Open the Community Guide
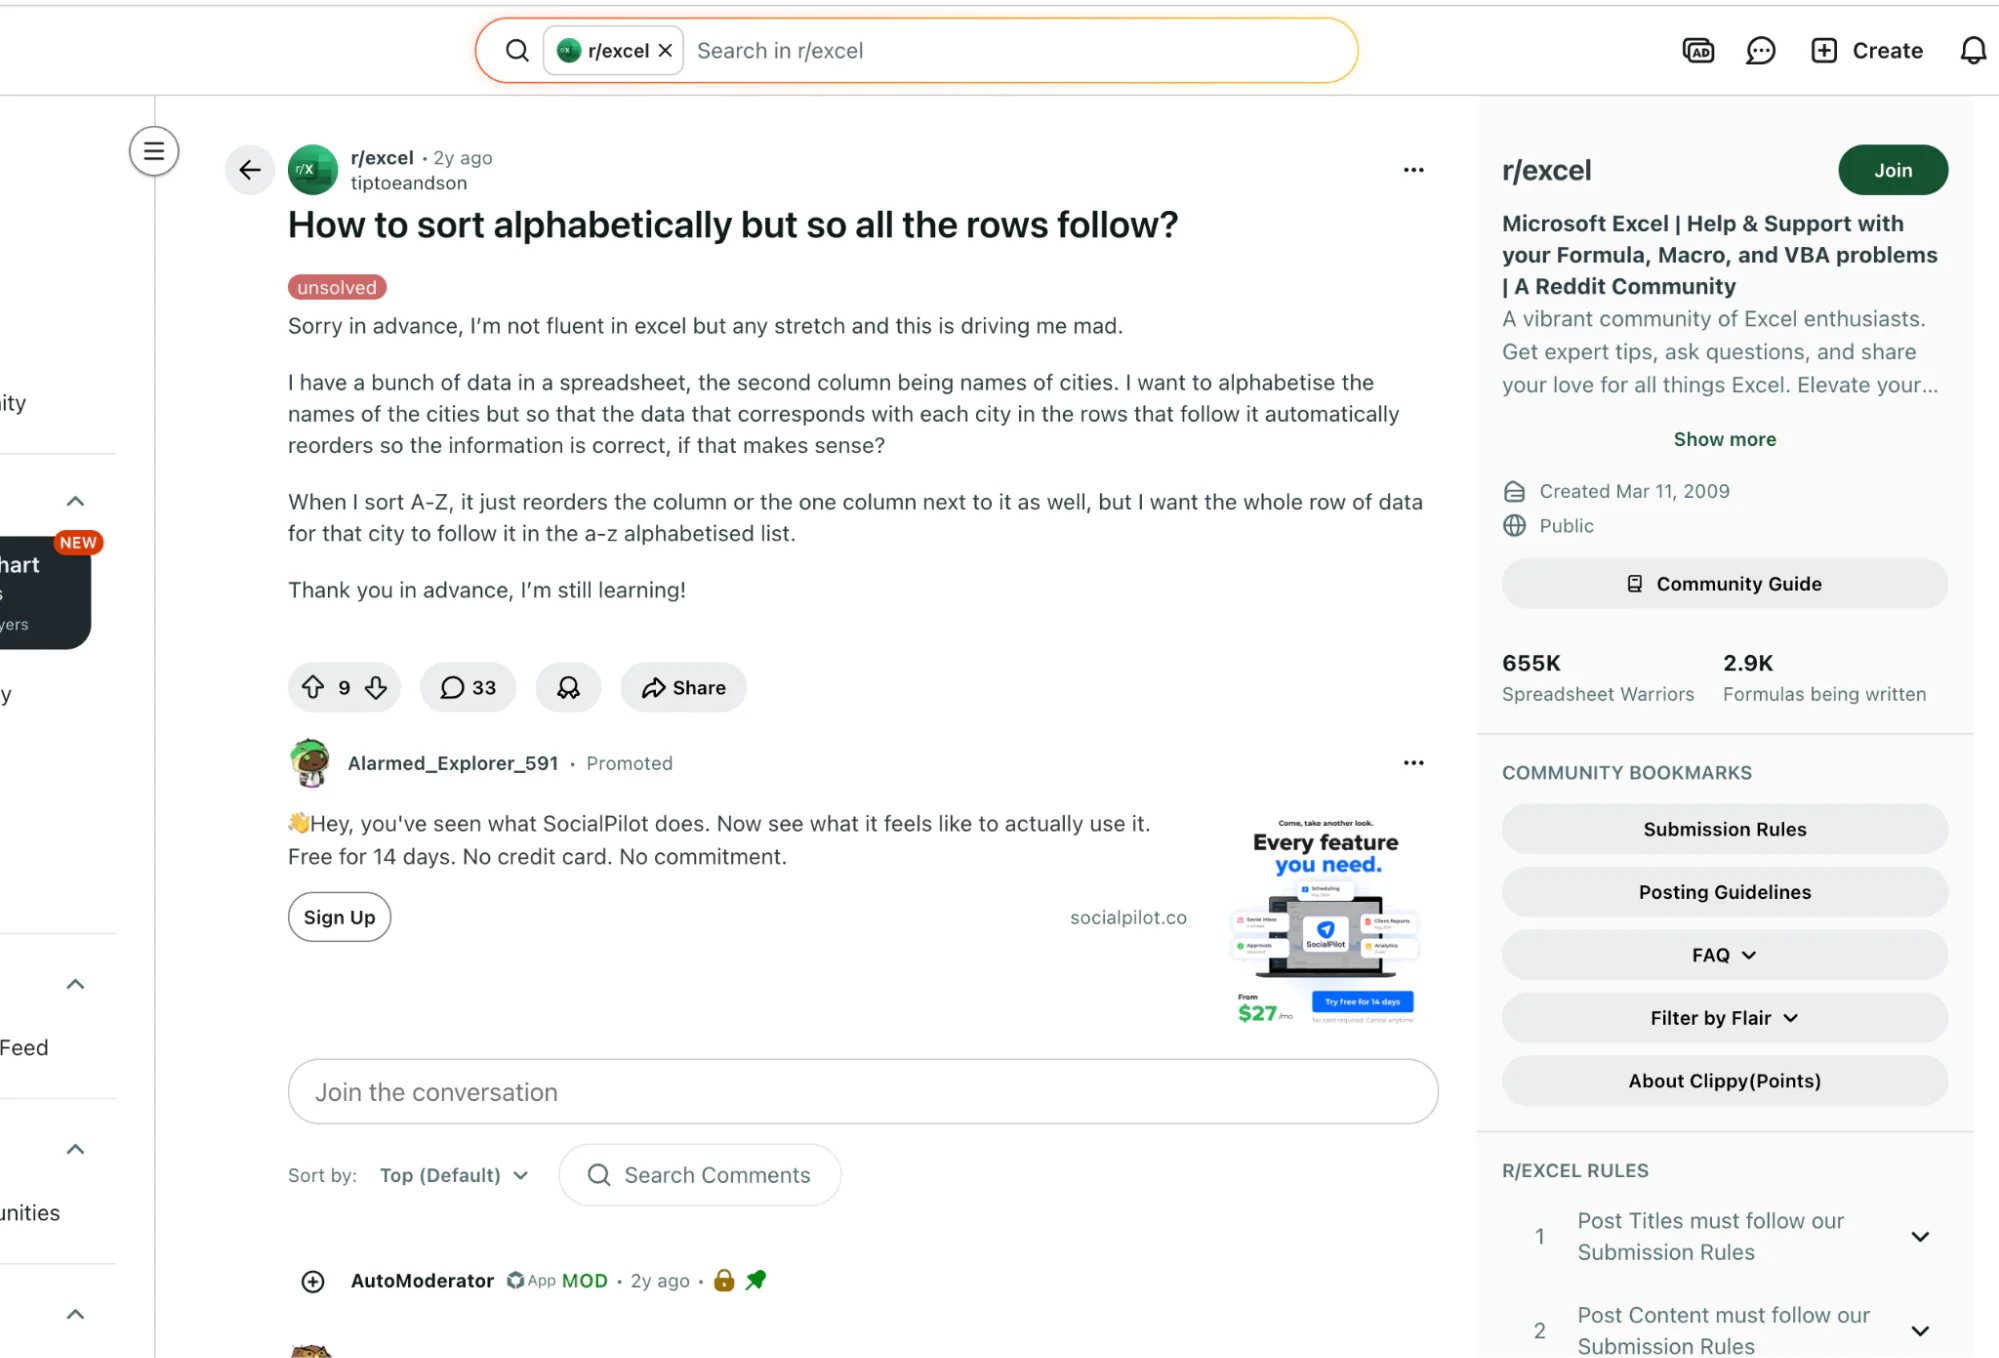Image resolution: width=1999 pixels, height=1358 pixels. (1724, 584)
